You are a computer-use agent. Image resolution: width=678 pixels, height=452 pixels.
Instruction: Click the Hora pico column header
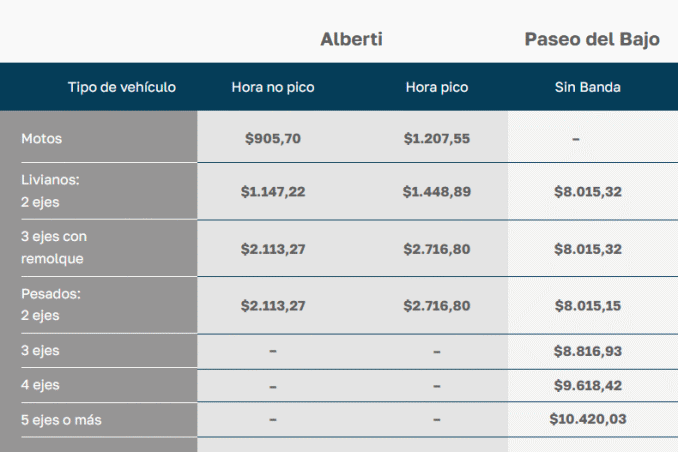[x=437, y=87]
